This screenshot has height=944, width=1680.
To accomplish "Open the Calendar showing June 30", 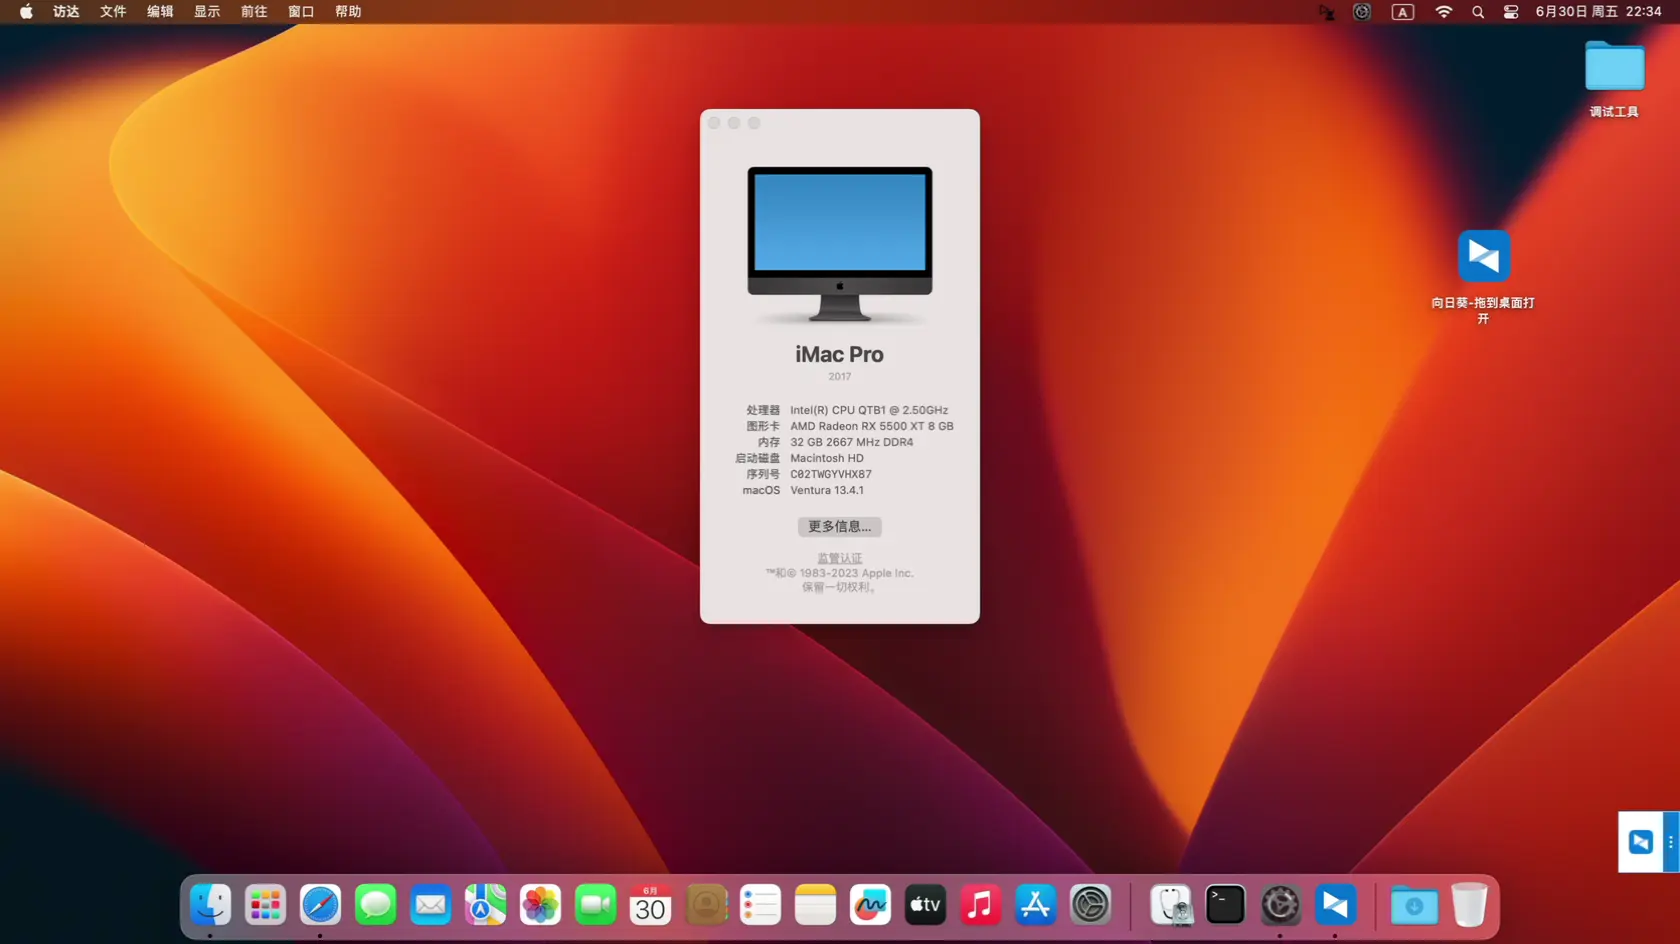I will point(650,904).
